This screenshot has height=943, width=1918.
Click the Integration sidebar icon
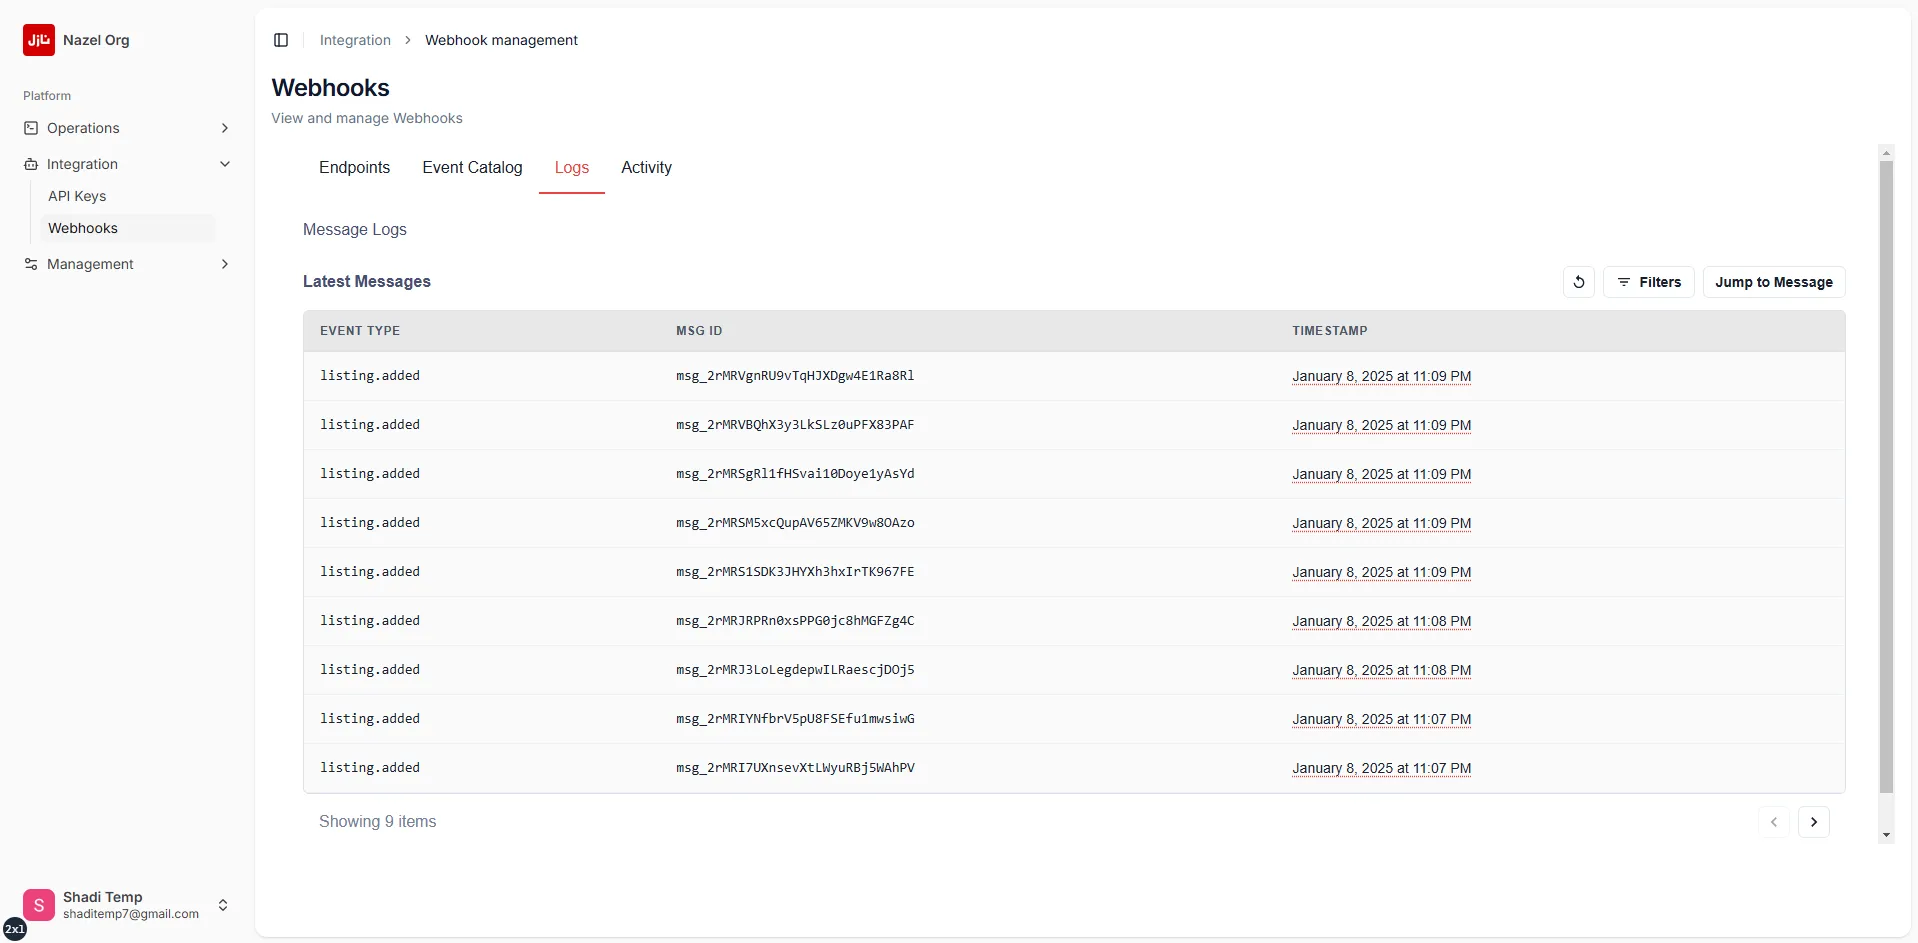point(31,163)
